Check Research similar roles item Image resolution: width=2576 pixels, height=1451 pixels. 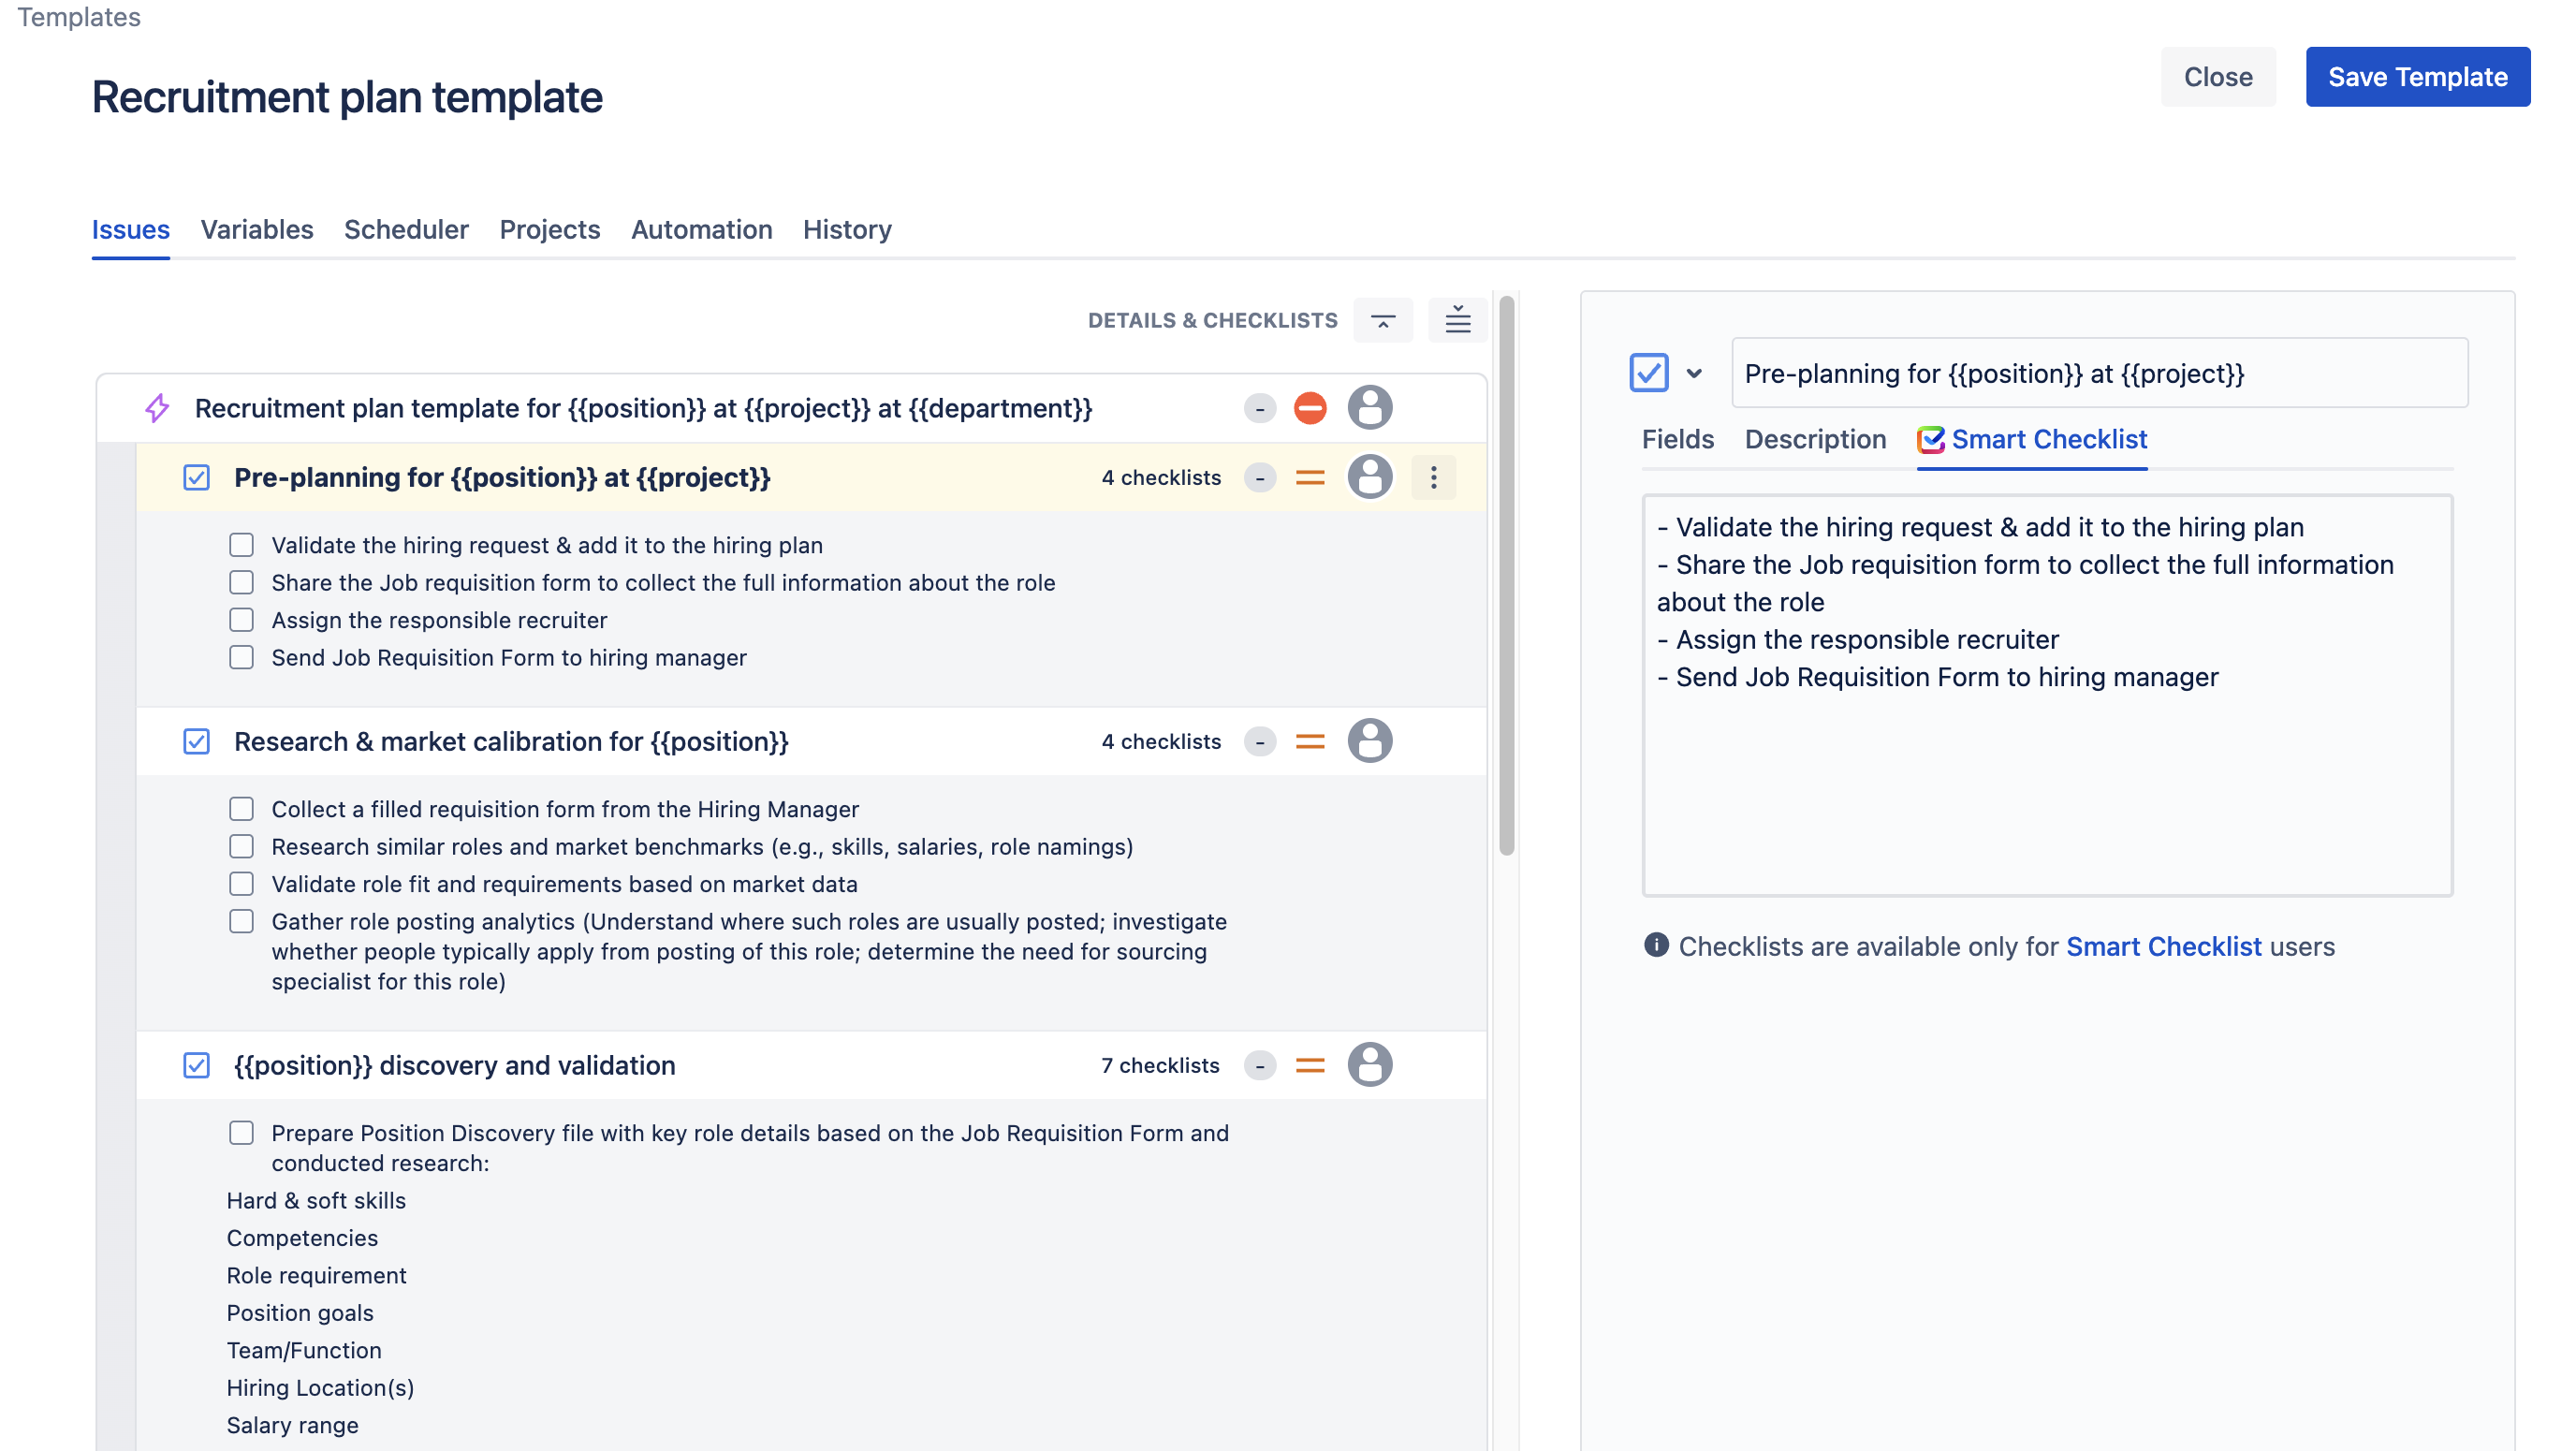pos(241,847)
